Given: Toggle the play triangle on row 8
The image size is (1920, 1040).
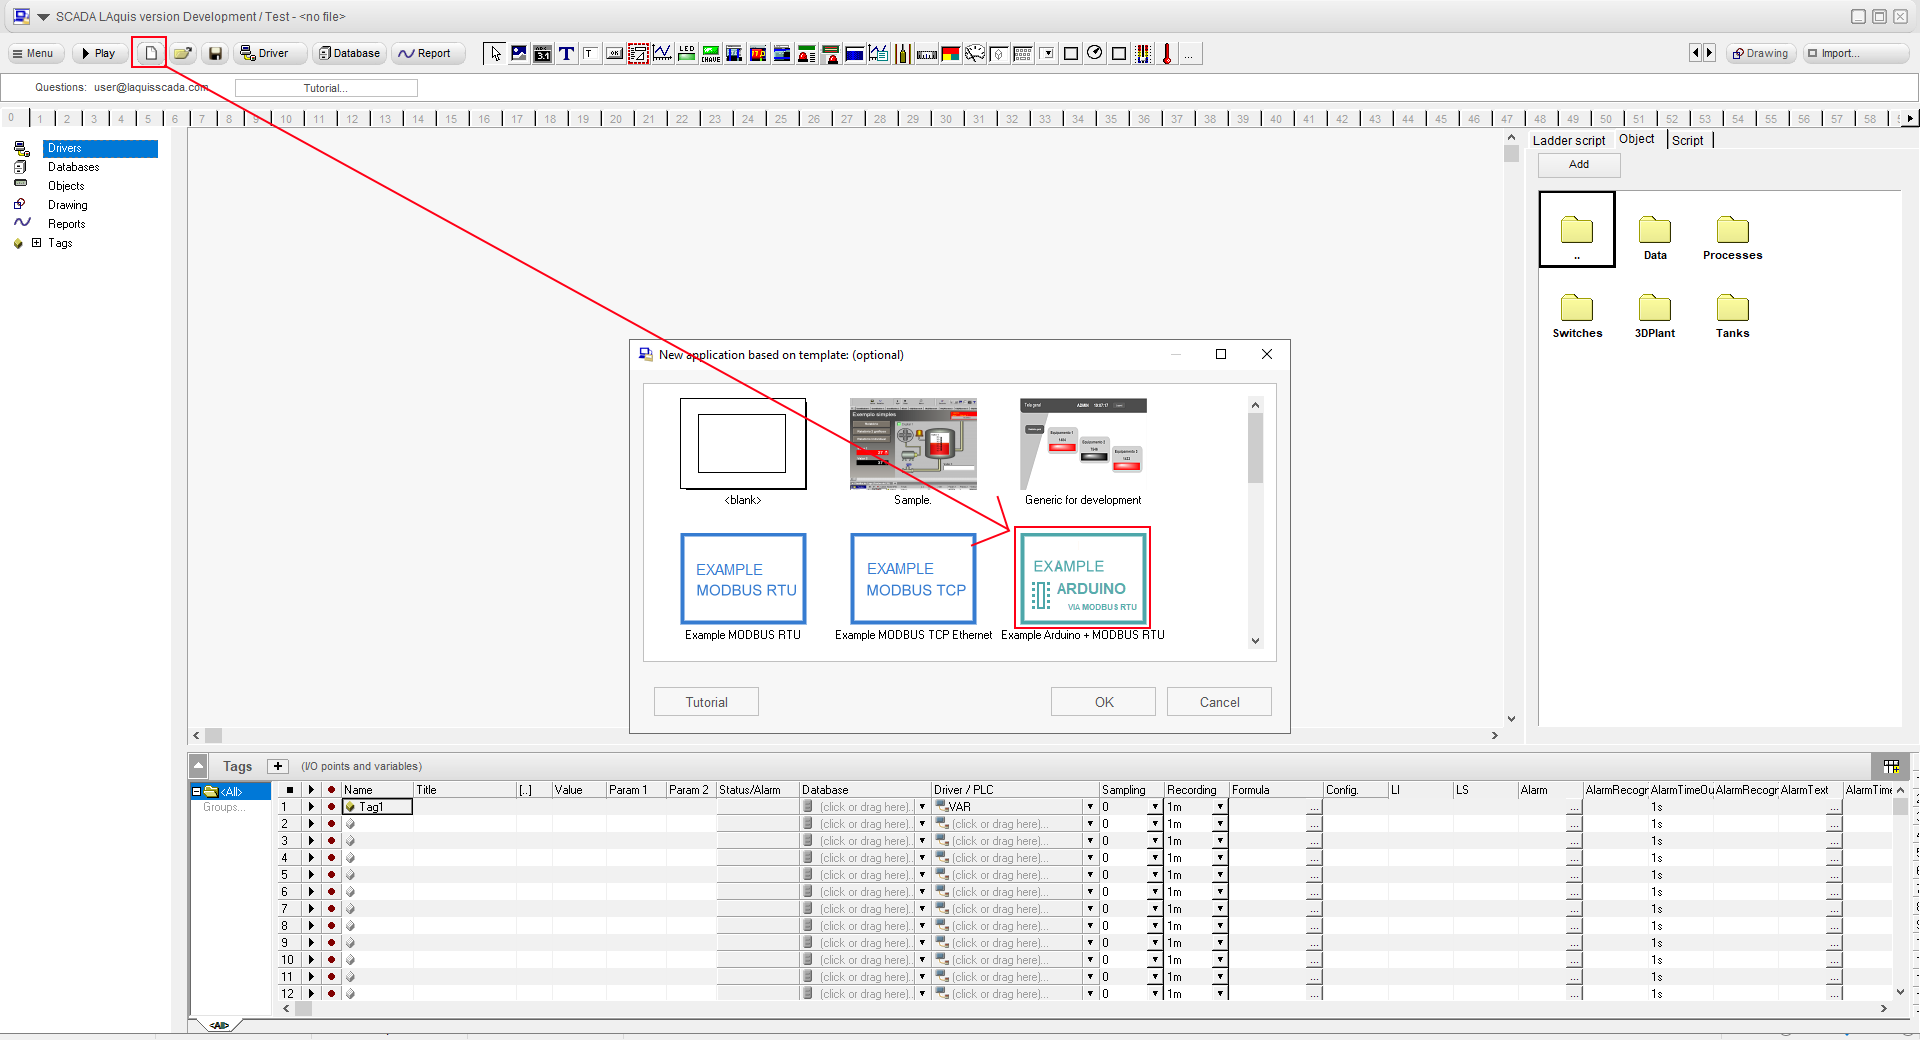Looking at the screenshot, I should point(311,926).
